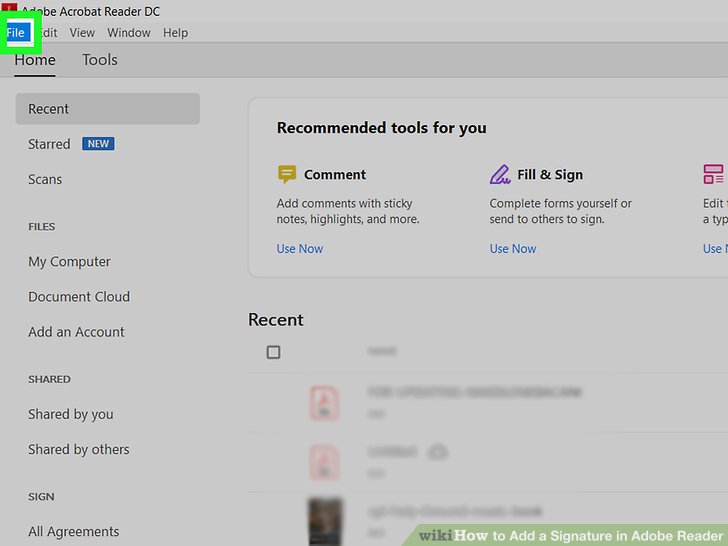Screen dimensions: 728x546
Task: Use Now link under Comment
Action: pos(300,249)
